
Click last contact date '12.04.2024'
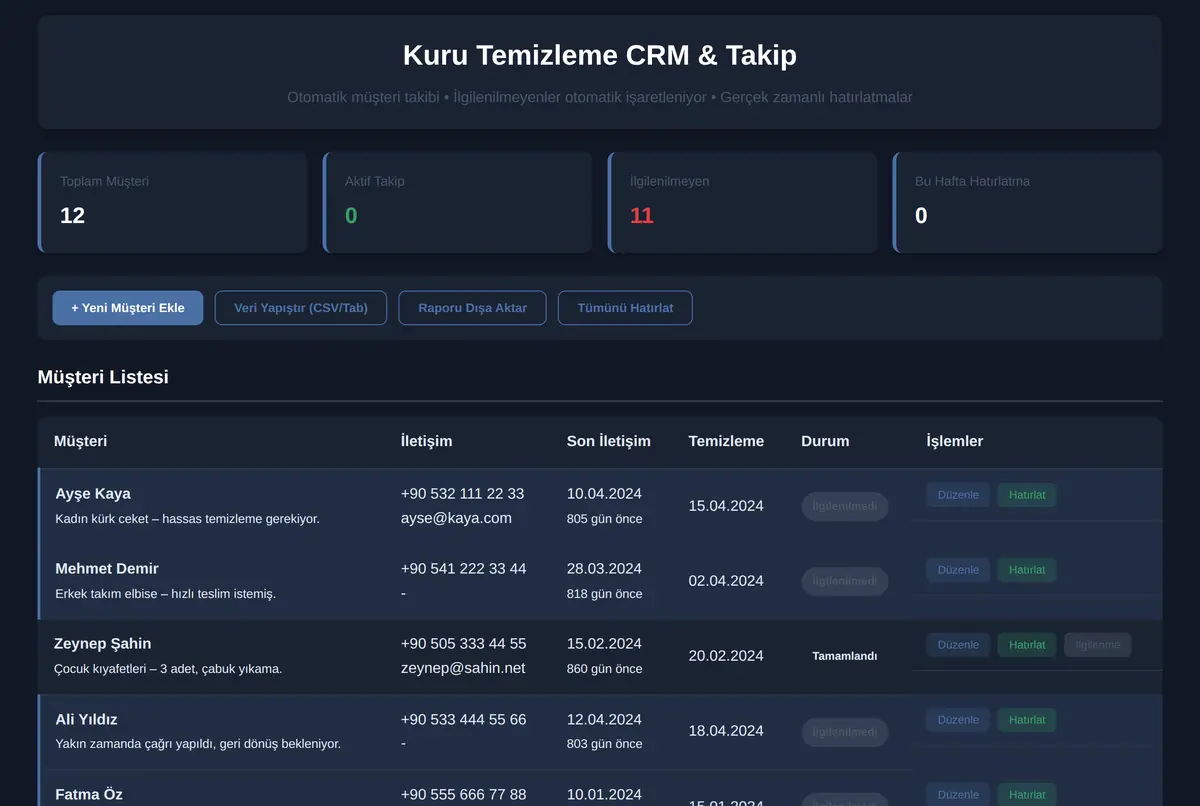coord(604,719)
